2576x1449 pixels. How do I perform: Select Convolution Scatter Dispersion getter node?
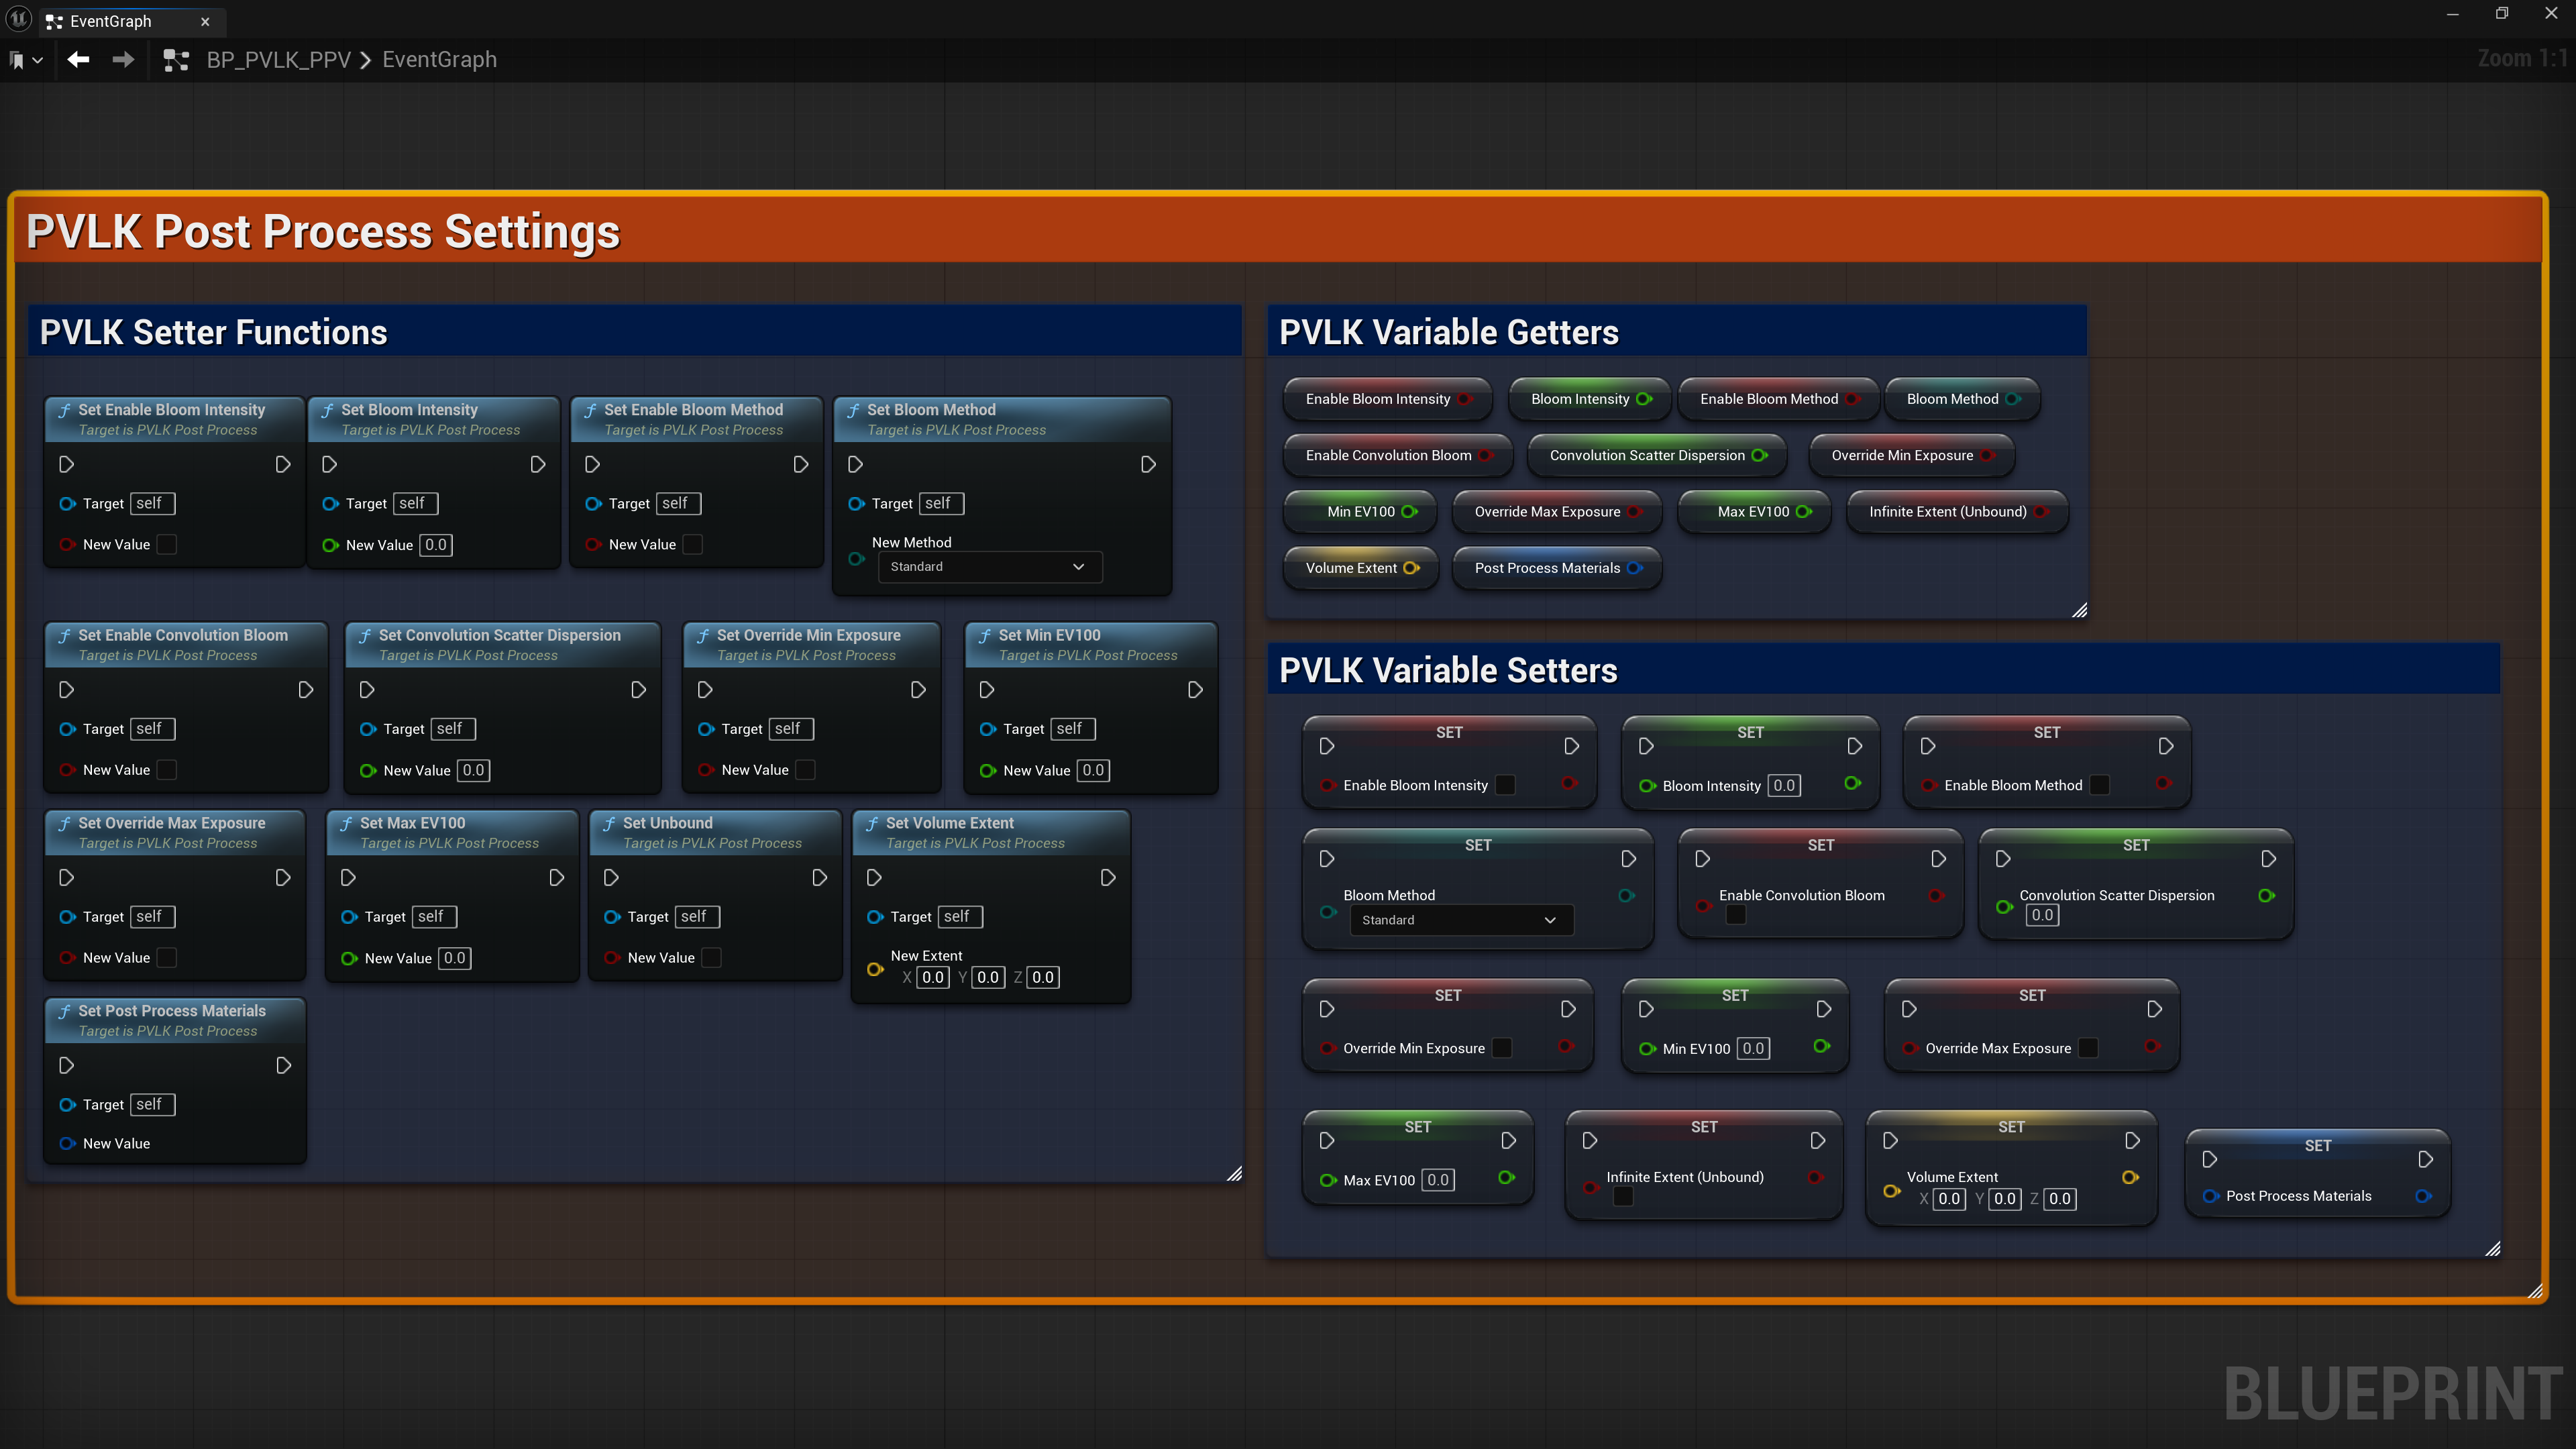tap(1657, 455)
